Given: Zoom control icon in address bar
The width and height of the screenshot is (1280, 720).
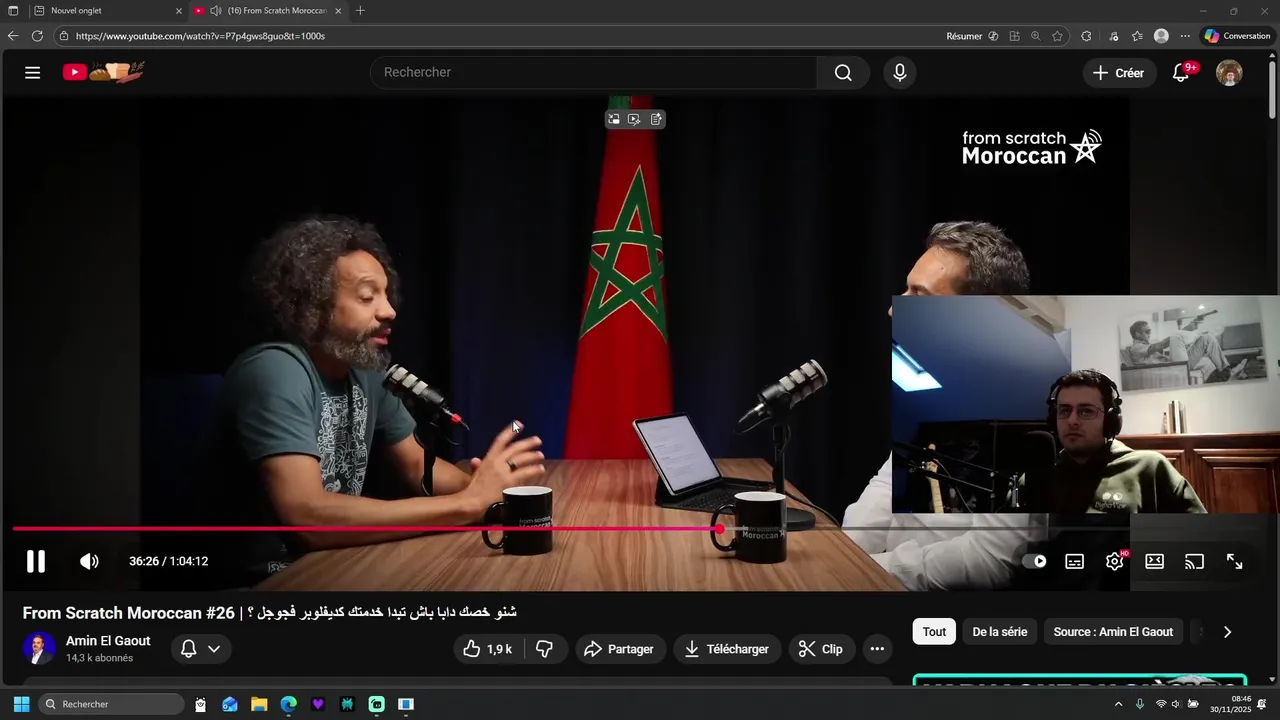Looking at the screenshot, I should (x=1036, y=36).
